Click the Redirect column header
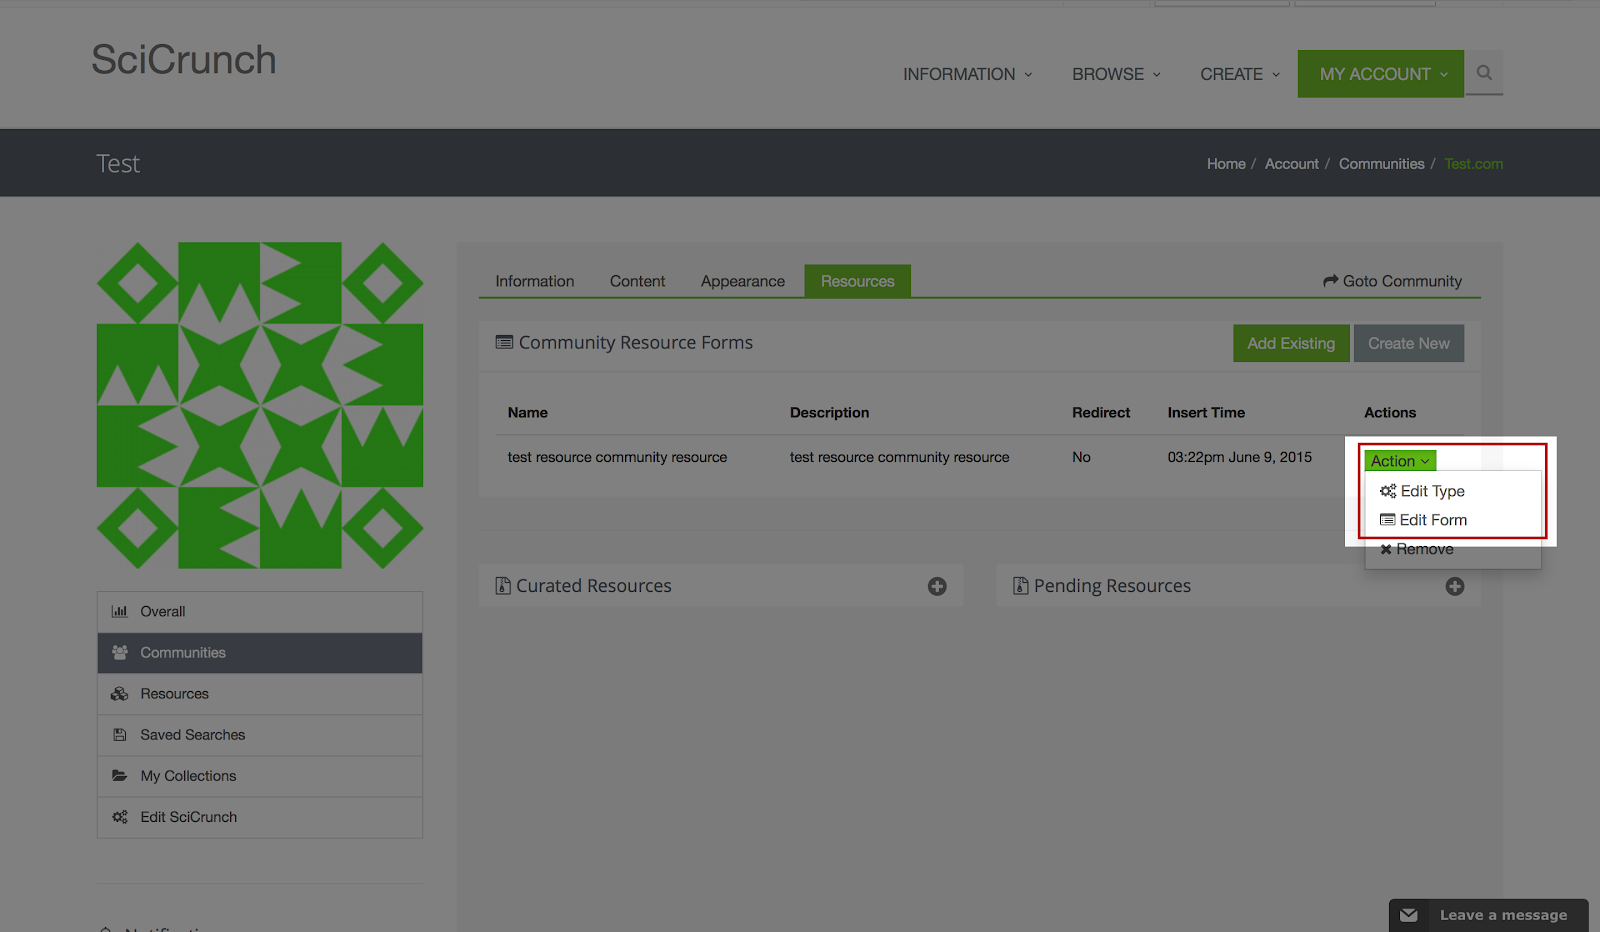 1101,413
